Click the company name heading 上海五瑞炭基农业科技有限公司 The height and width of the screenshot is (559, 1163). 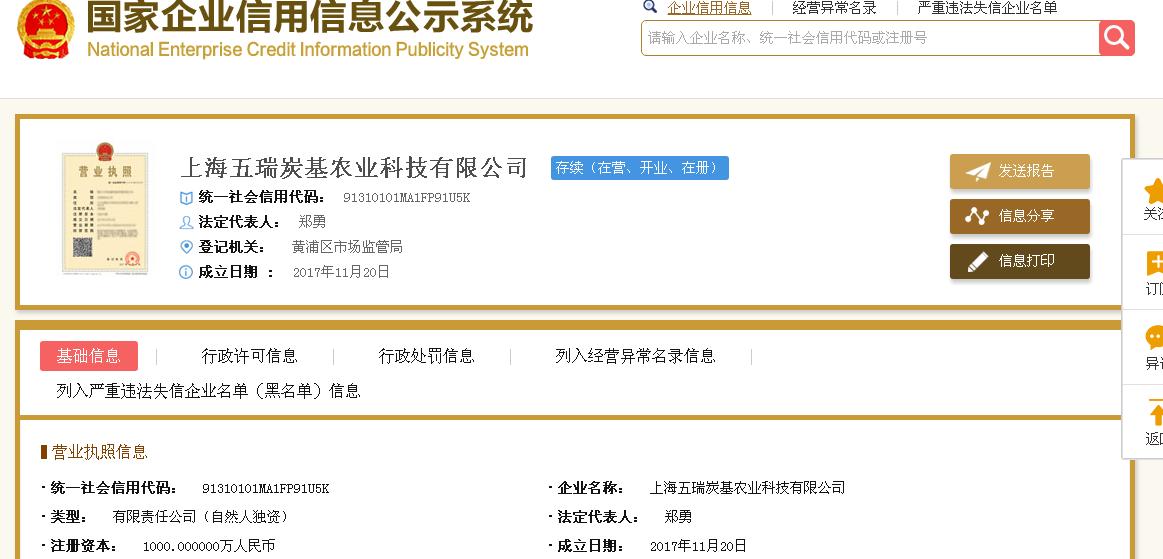pos(355,168)
